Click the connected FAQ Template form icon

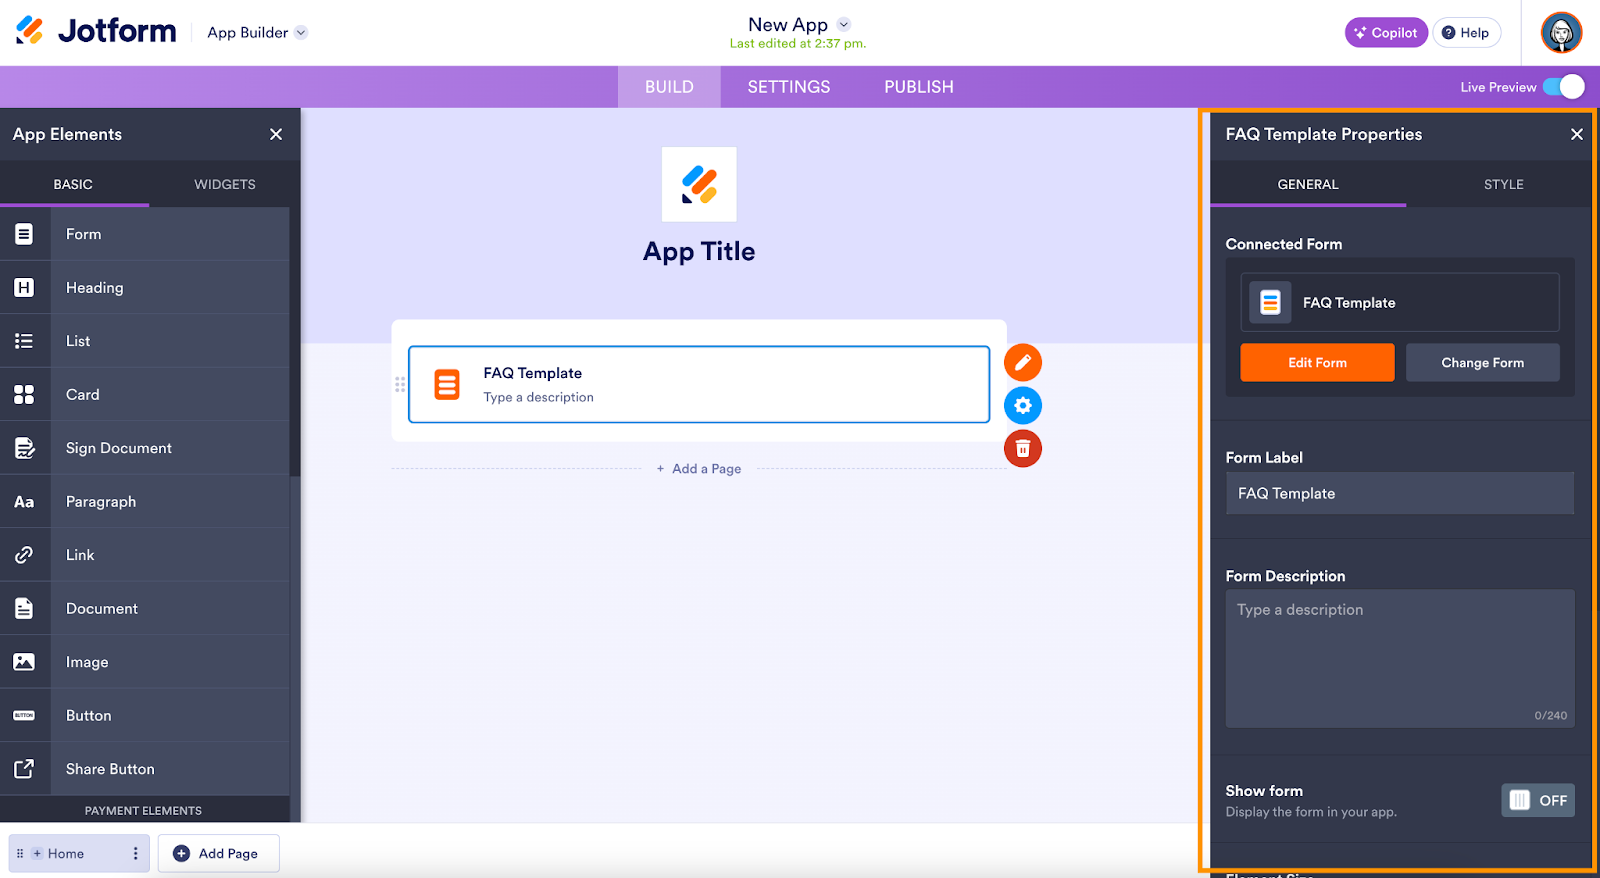tap(1270, 303)
